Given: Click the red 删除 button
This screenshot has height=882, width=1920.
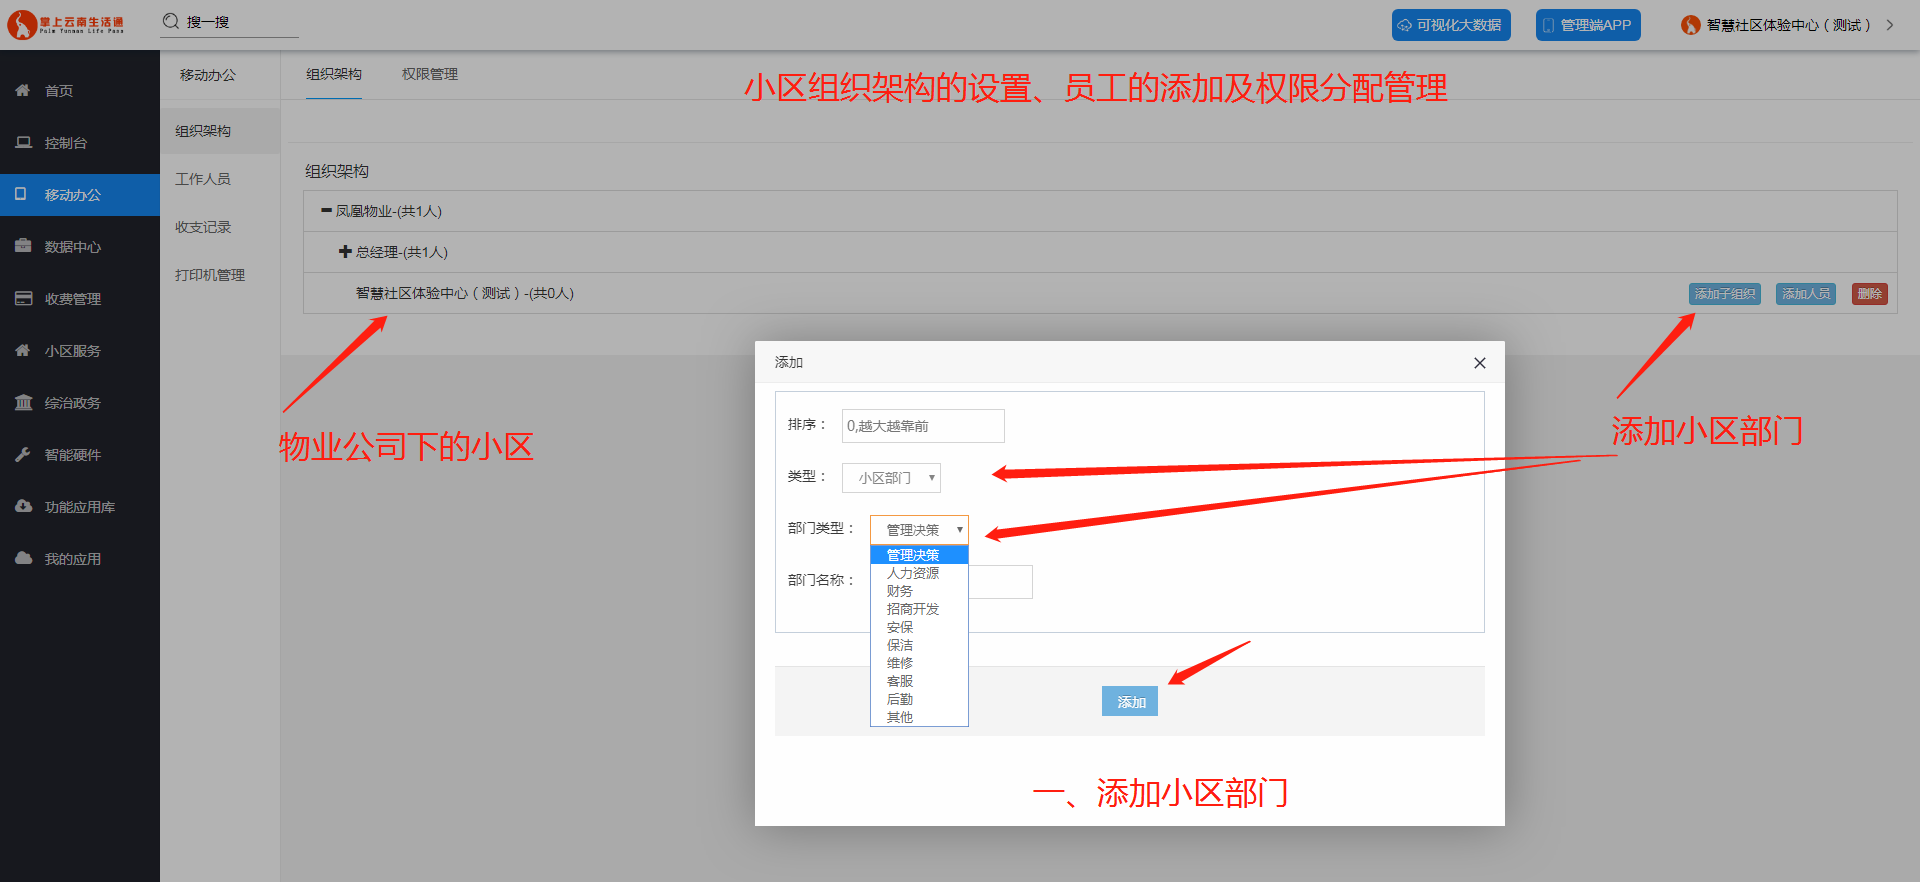Looking at the screenshot, I should click(x=1869, y=294).
